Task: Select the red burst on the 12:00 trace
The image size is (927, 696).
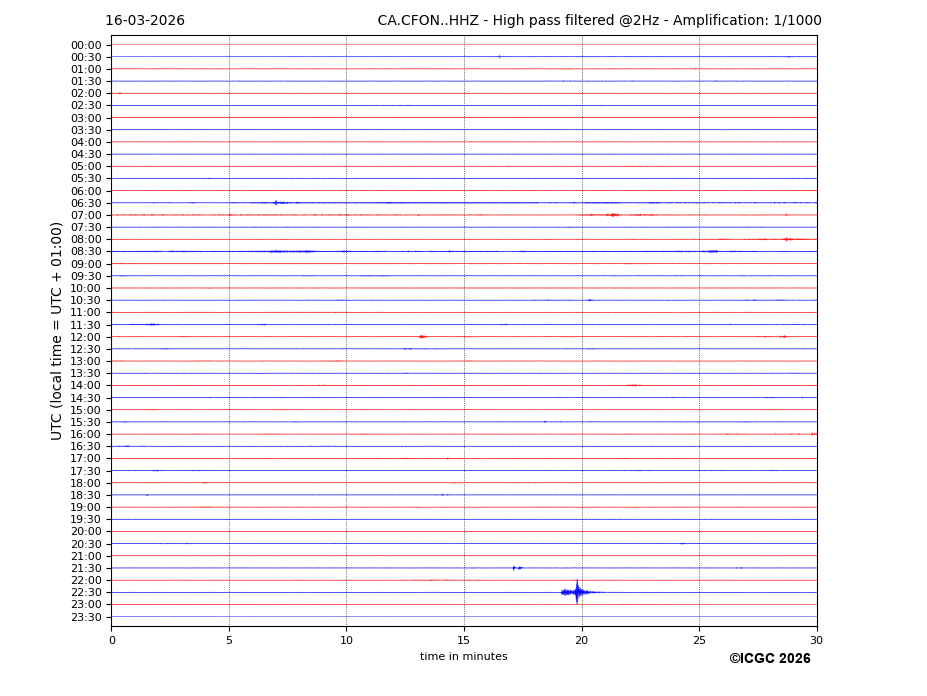Action: tap(422, 337)
